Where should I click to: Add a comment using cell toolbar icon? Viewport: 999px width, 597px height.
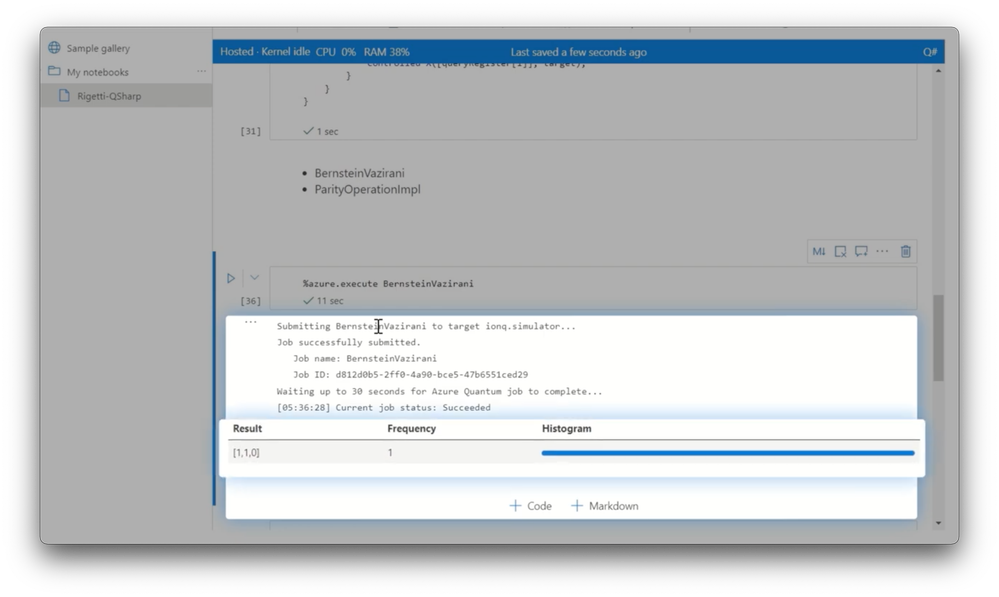[x=861, y=251]
